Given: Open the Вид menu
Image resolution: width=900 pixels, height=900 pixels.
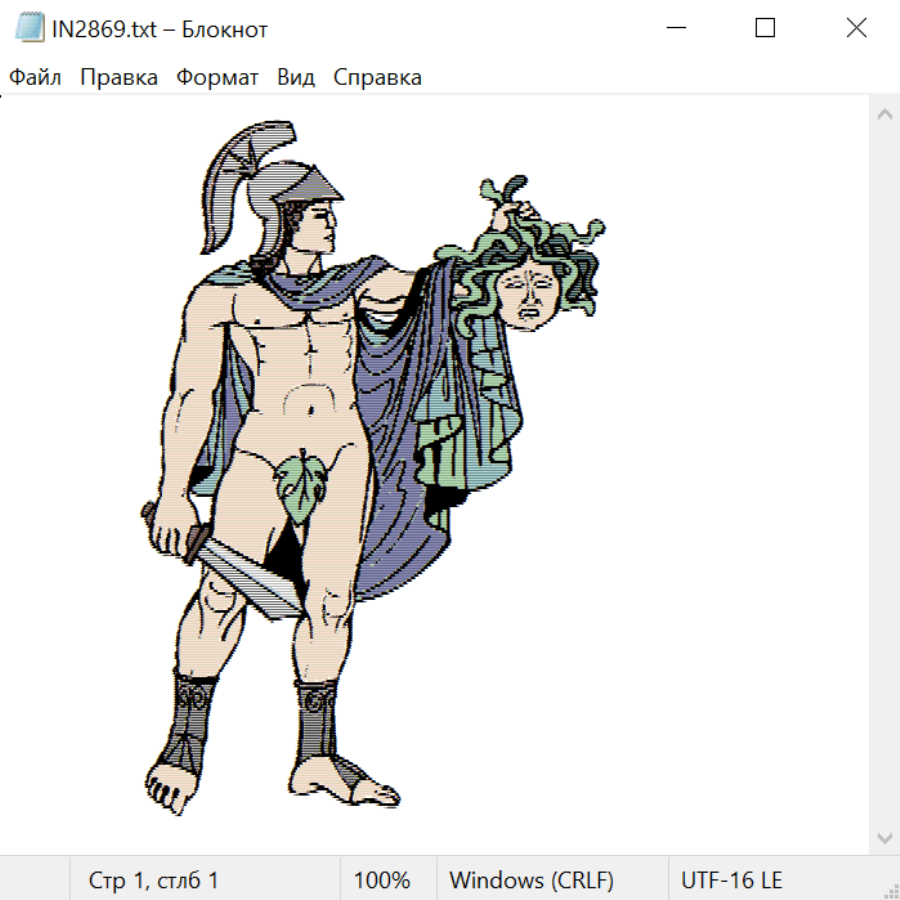Looking at the screenshot, I should (296, 78).
